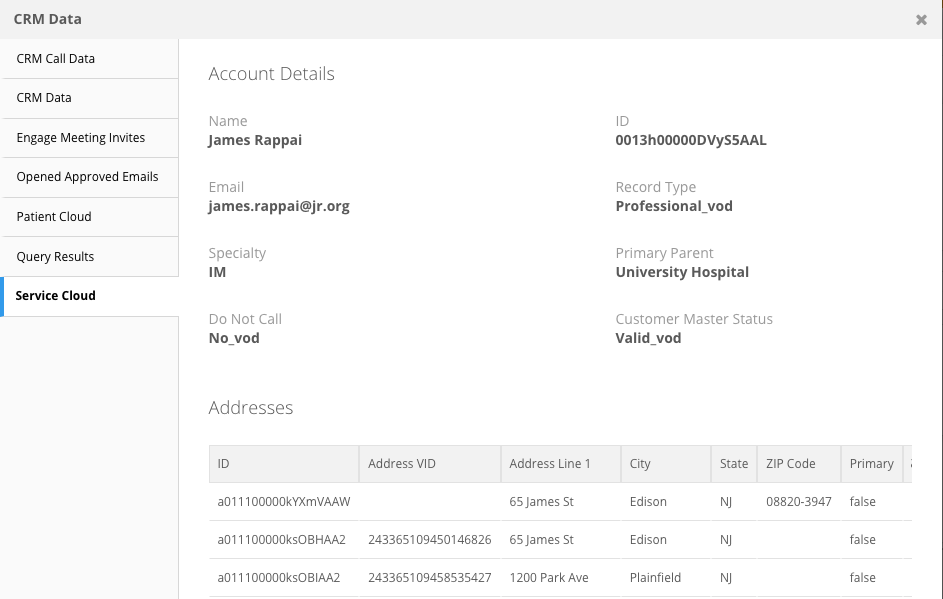Viewport: 943px width, 599px height.
Task: Click the Primary column header
Action: tap(871, 464)
